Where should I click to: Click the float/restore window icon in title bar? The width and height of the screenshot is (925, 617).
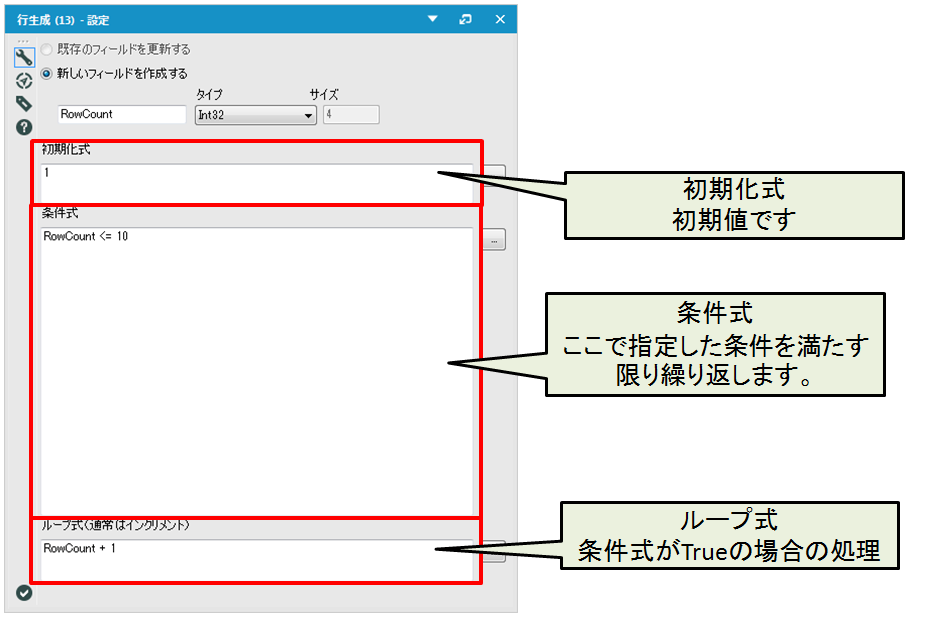pos(465,19)
